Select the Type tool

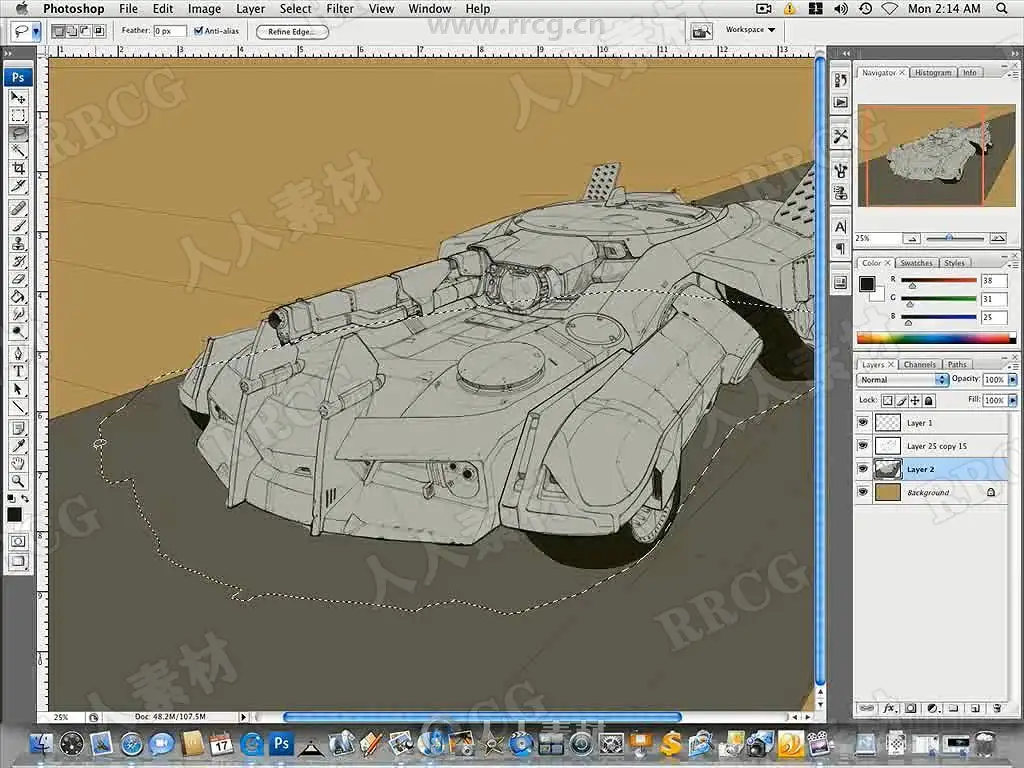click(x=18, y=372)
